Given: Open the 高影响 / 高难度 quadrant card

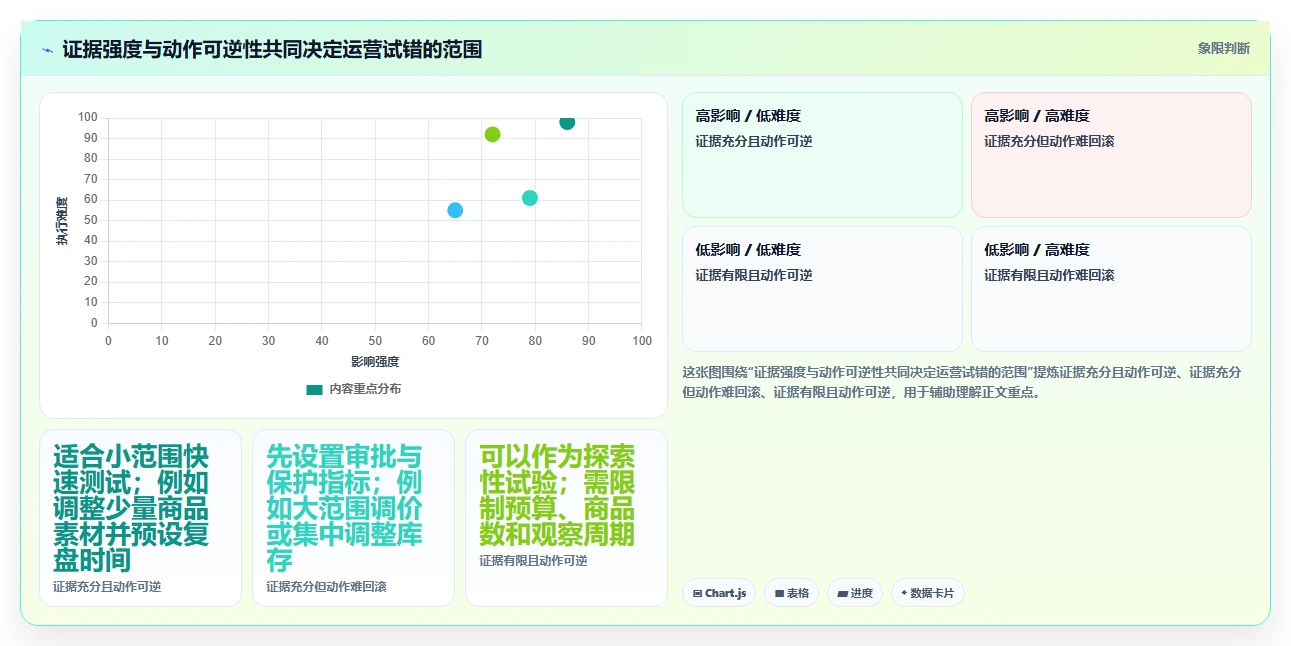Looking at the screenshot, I should tap(1111, 155).
